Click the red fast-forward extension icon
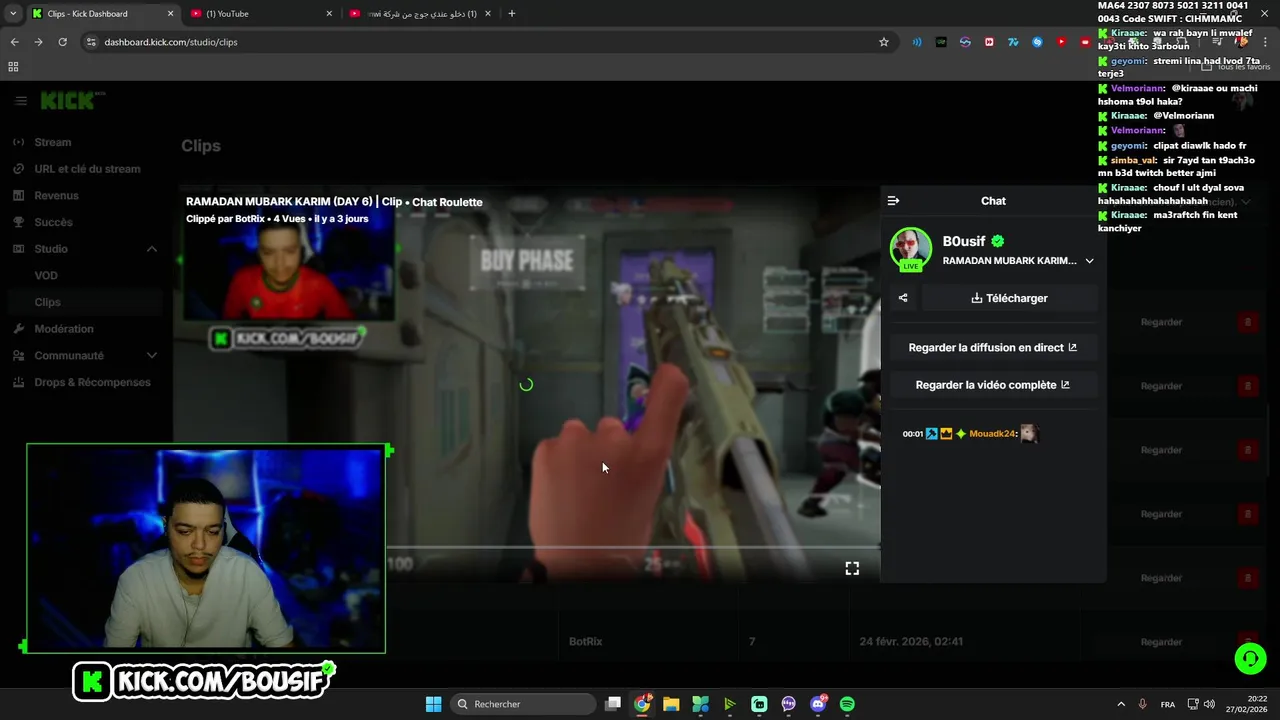This screenshot has height=720, width=1280. 989,42
